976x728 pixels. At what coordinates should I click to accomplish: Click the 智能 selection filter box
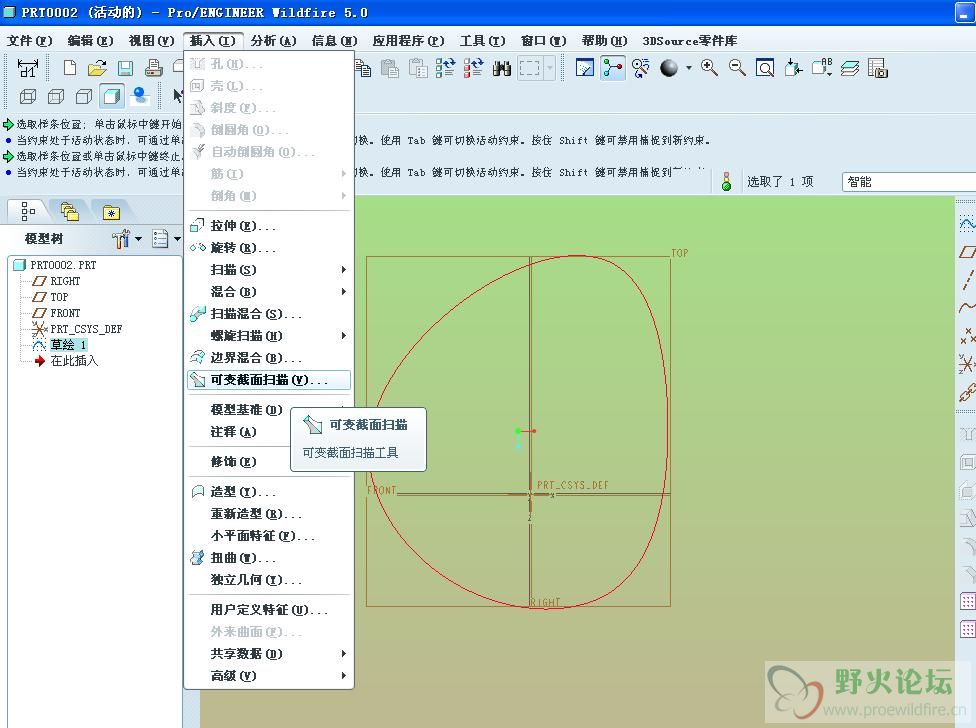tap(908, 182)
